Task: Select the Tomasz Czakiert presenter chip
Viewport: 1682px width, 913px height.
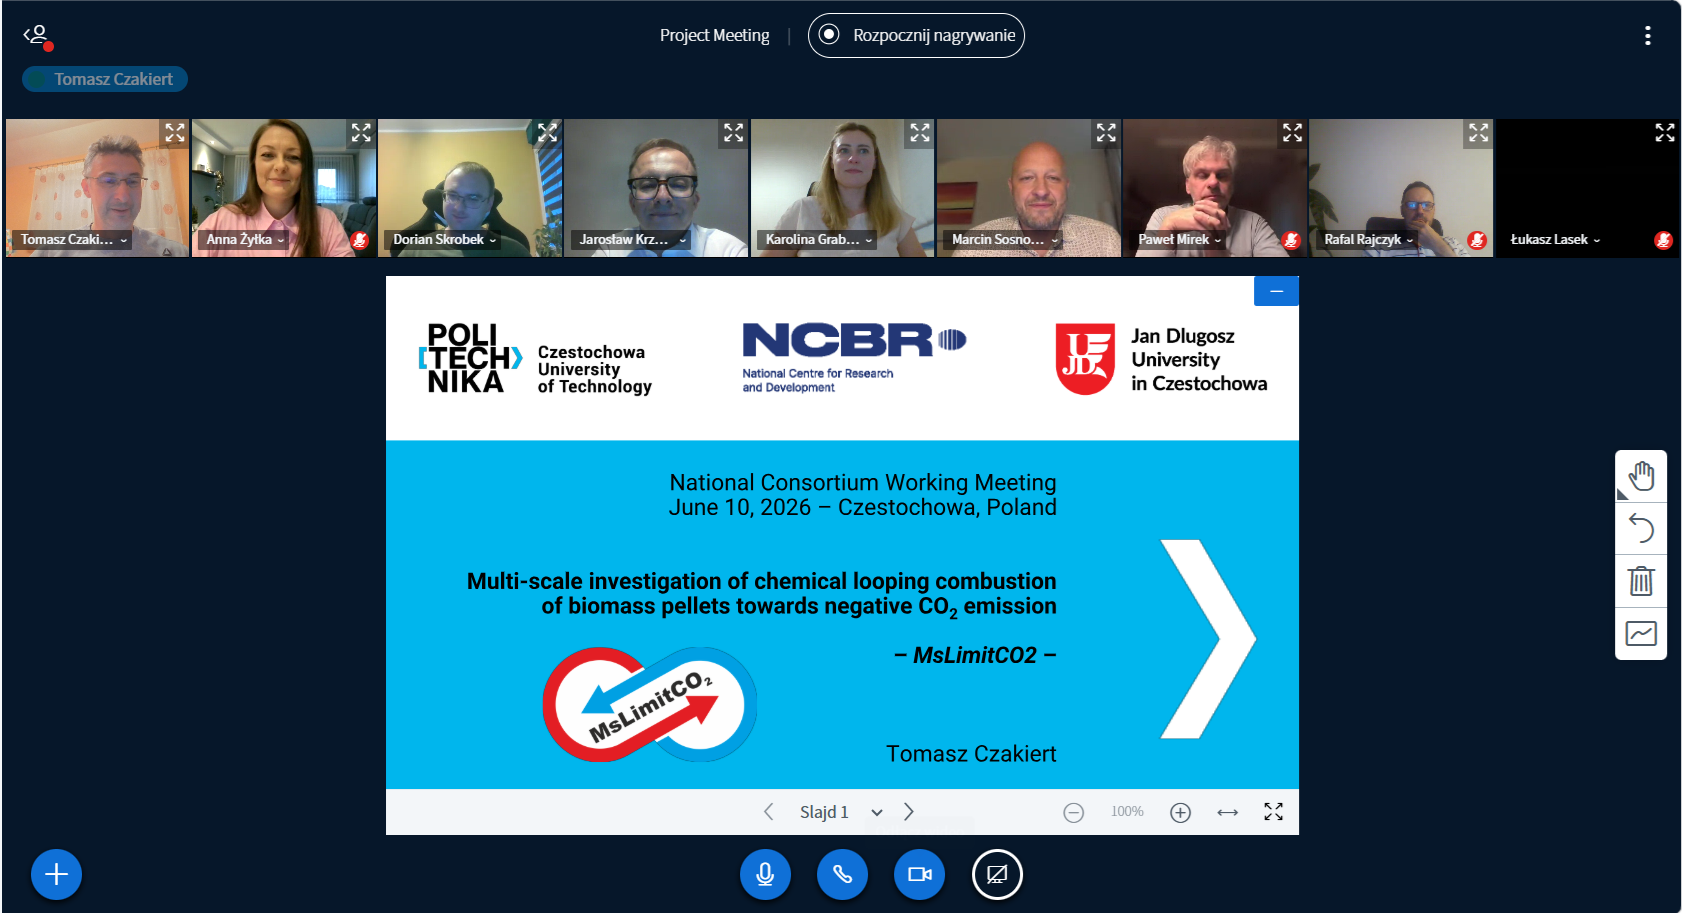Action: coord(105,79)
